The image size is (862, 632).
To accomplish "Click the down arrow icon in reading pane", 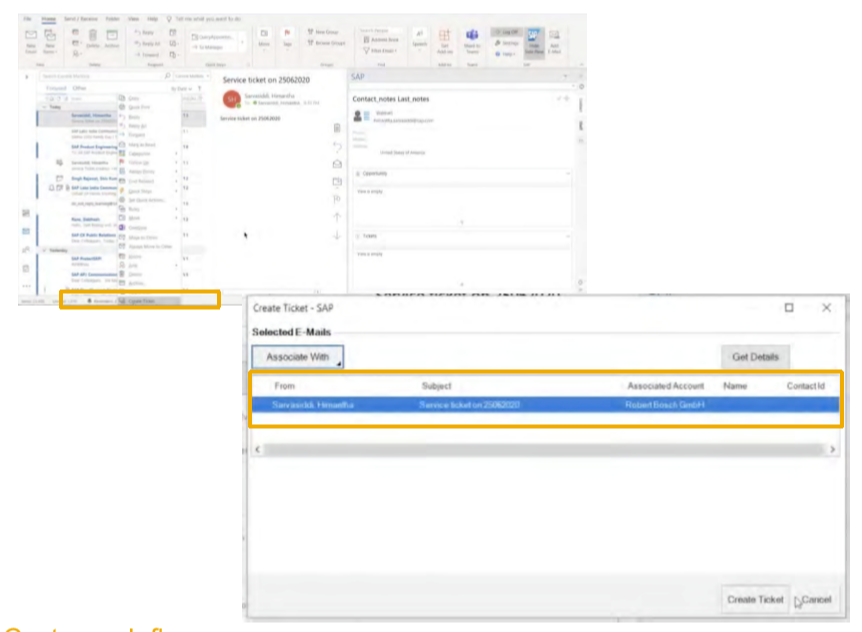I will pyautogui.click(x=337, y=235).
